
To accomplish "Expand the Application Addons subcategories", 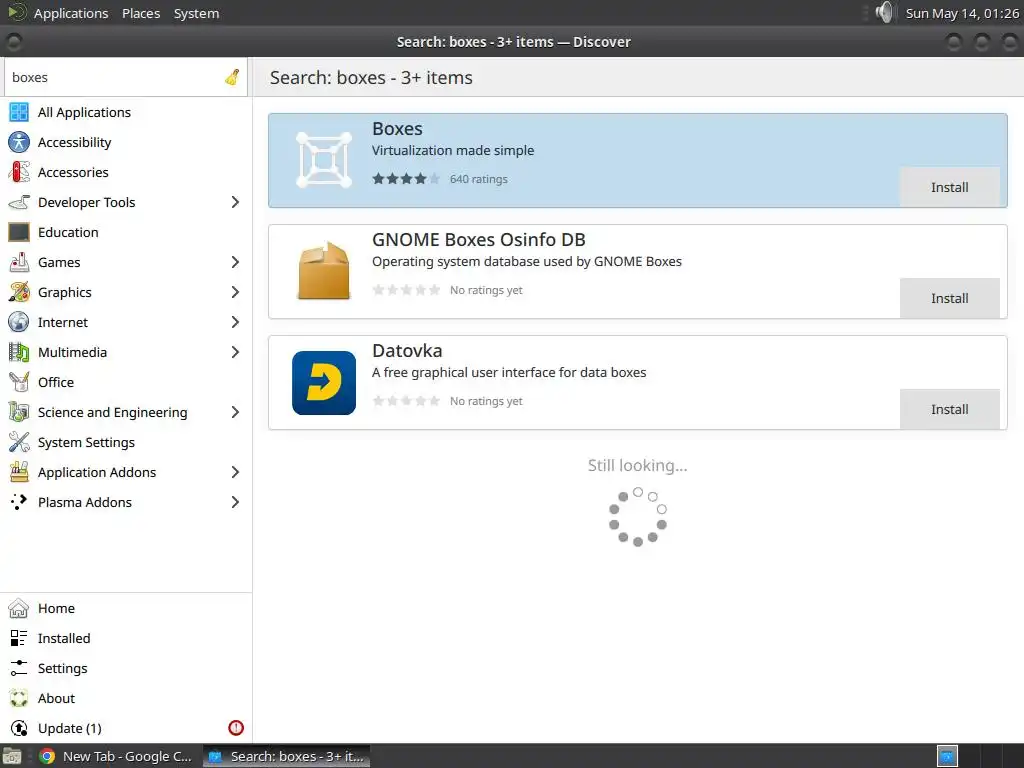I will [x=235, y=473].
